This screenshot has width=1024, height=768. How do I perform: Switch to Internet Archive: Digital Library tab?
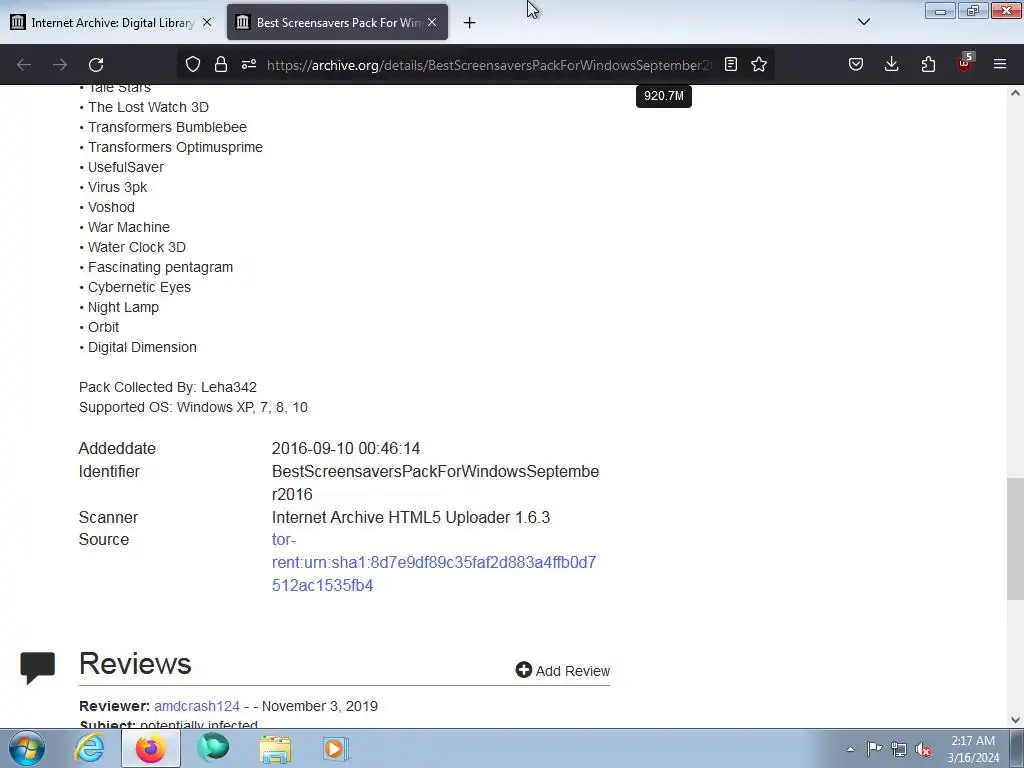[112, 22]
